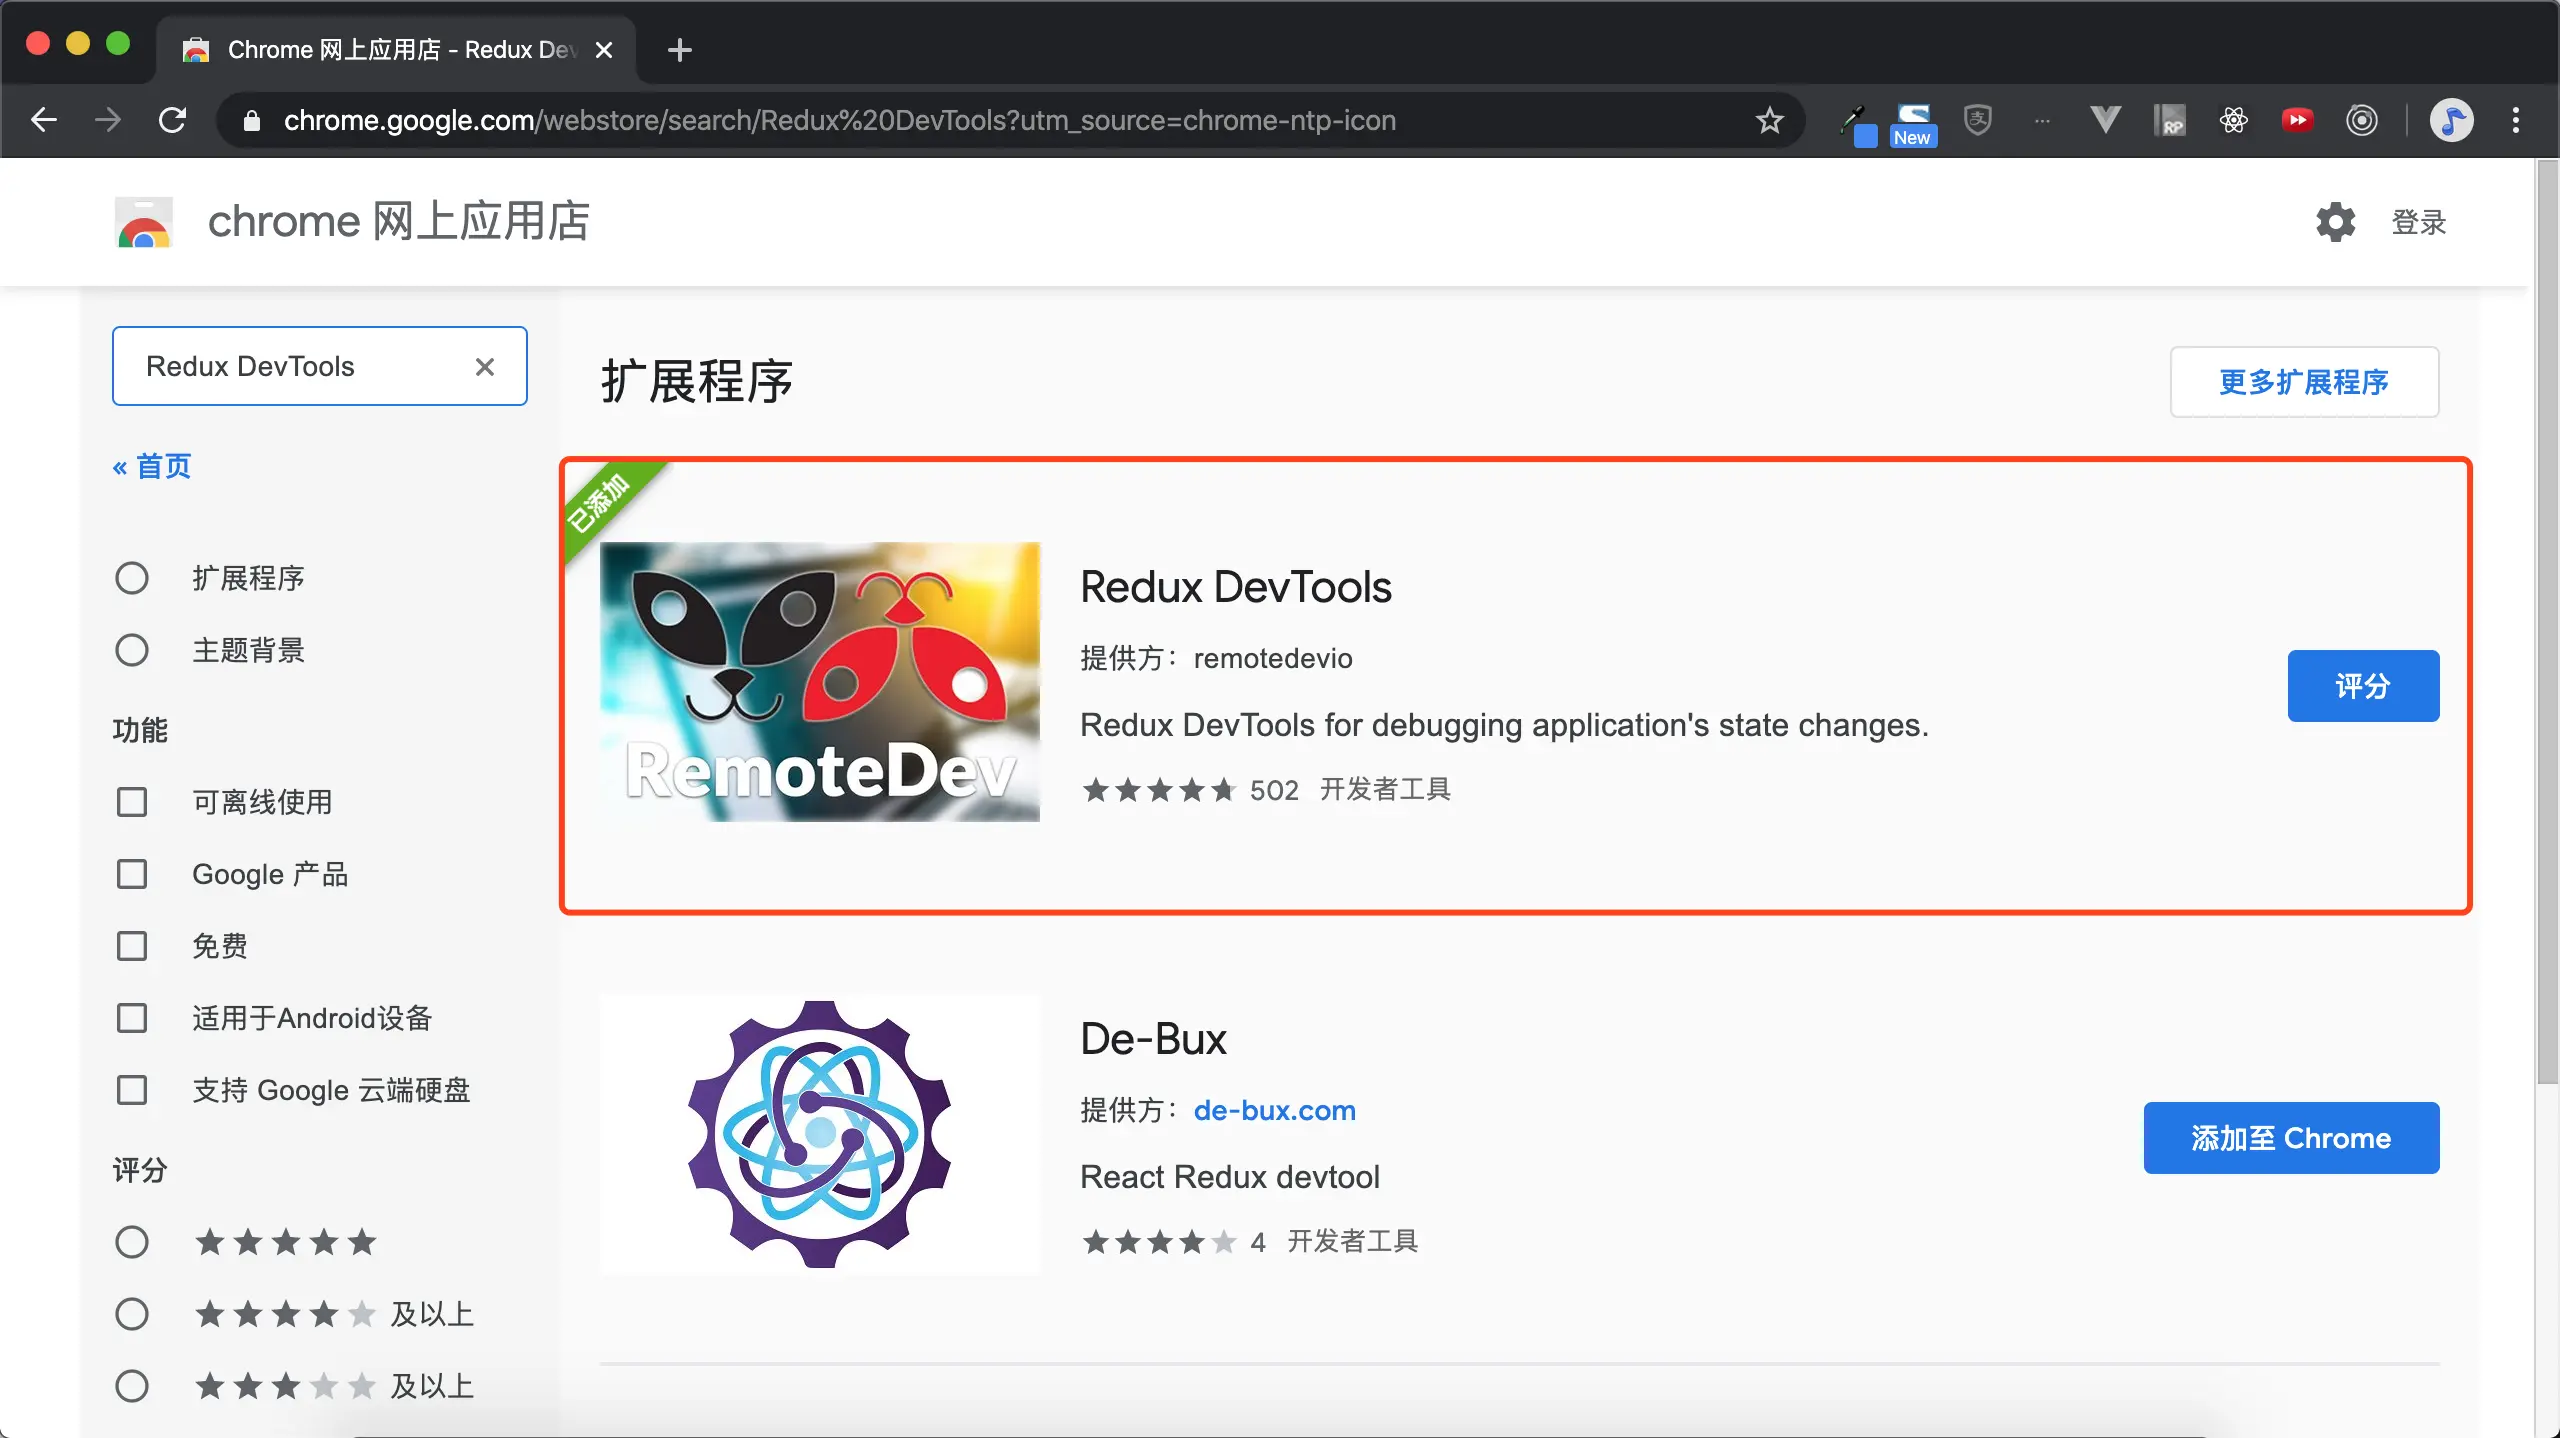The height and width of the screenshot is (1438, 2560).
Task: Open the user profile avatar
Action: (x=2452, y=120)
